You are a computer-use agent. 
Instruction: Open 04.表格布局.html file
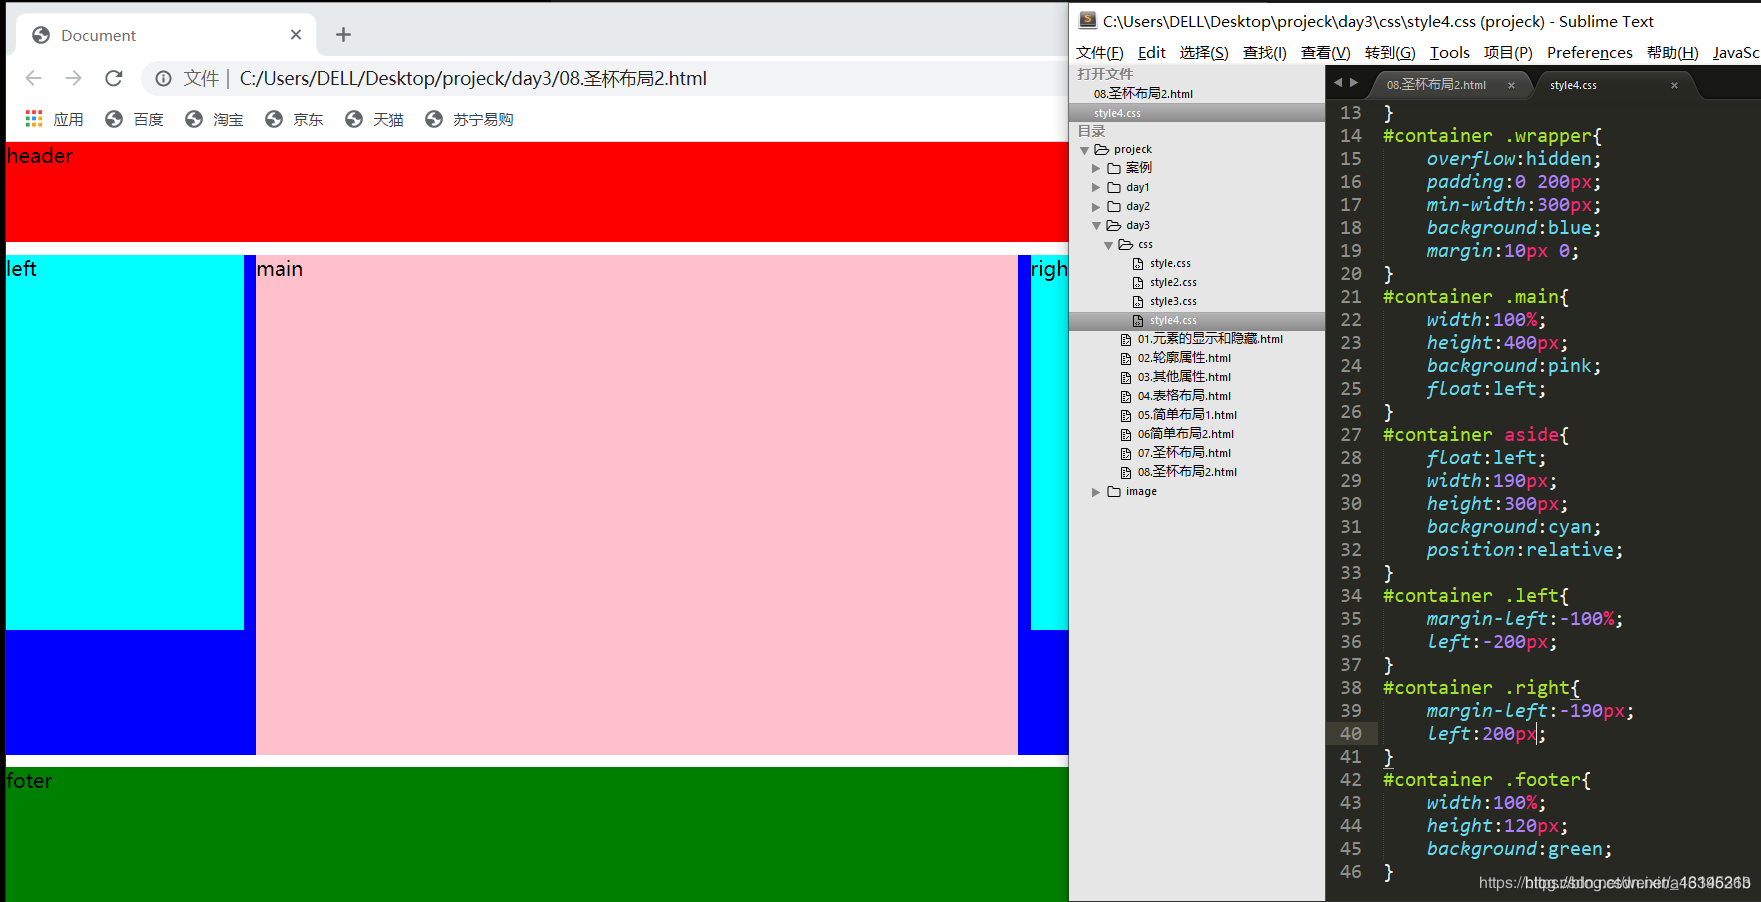point(1184,396)
